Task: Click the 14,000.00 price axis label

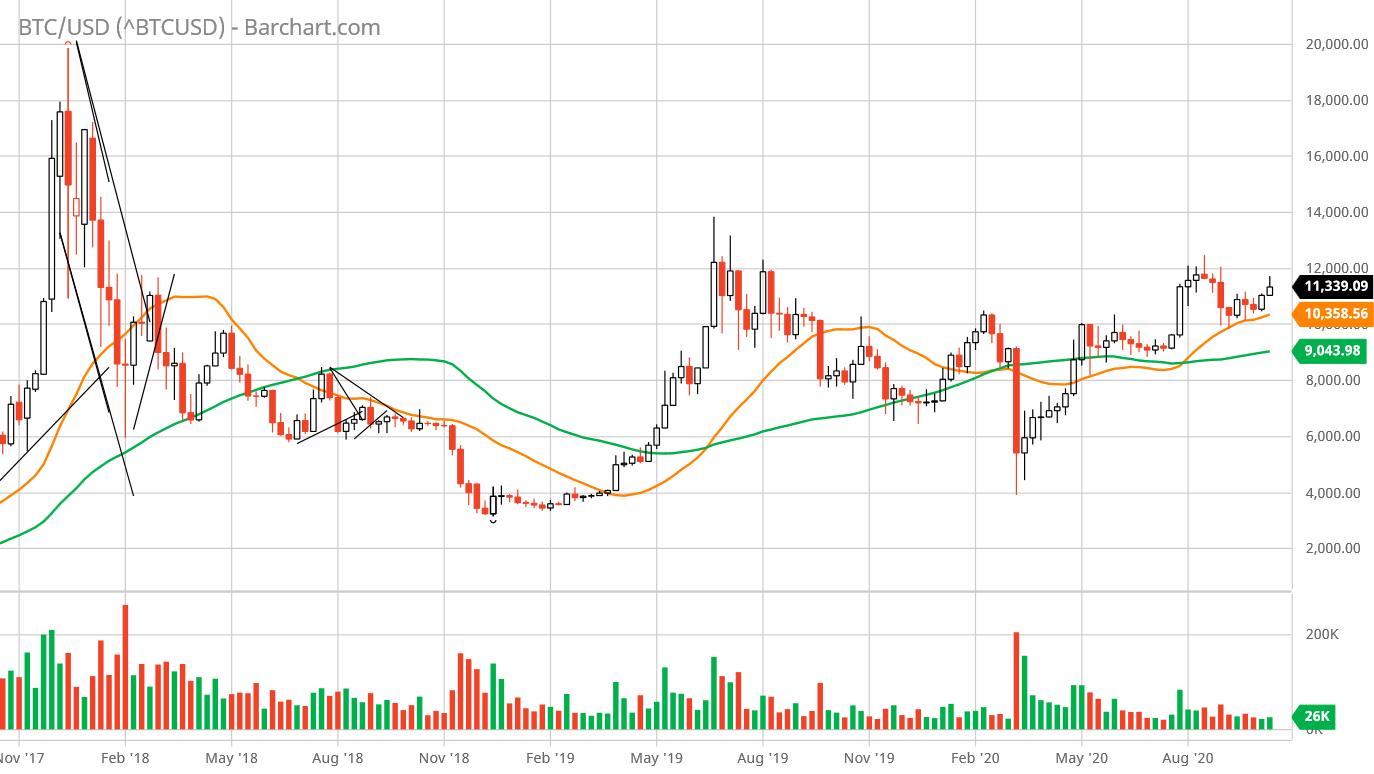Action: click(1337, 212)
